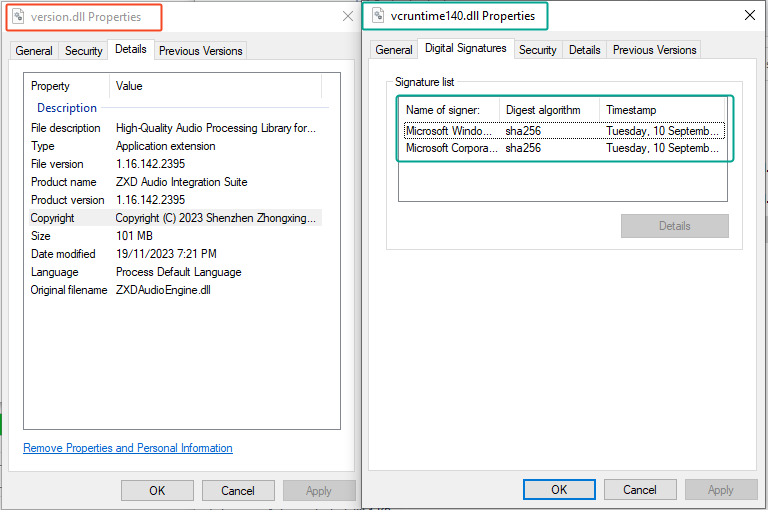Select the Microsoft Windo... signer row
This screenshot has width=768, height=510.
click(564, 131)
